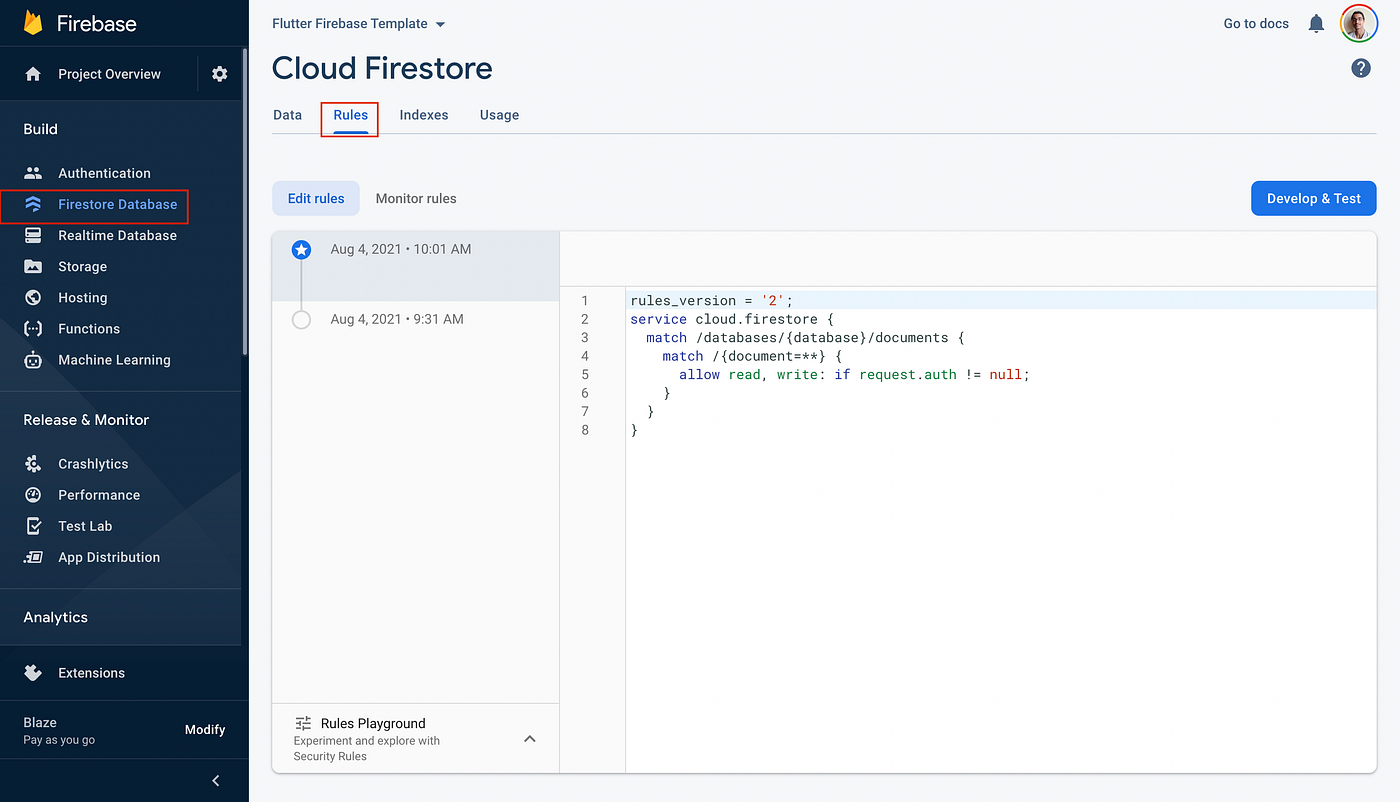Select the Aug 4 9:31 AM revision
Image resolution: width=1400 pixels, height=802 pixels.
tap(400, 318)
